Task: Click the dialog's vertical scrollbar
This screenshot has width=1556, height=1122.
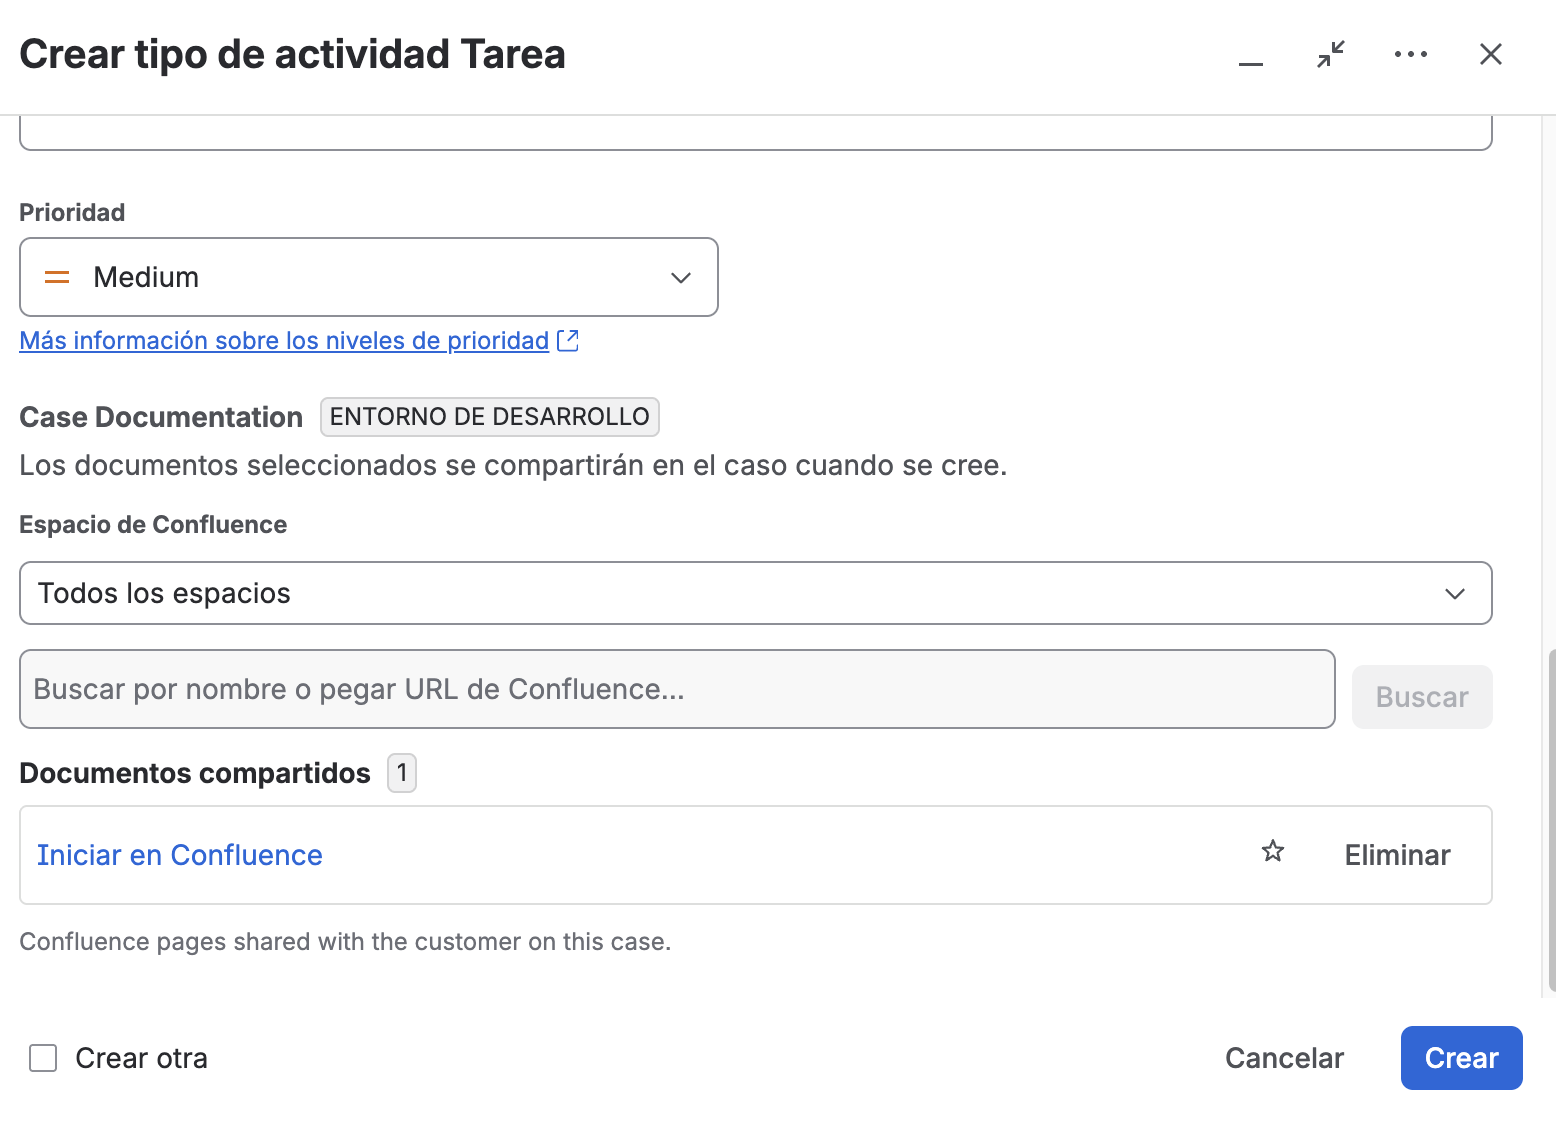Action: (1551, 820)
